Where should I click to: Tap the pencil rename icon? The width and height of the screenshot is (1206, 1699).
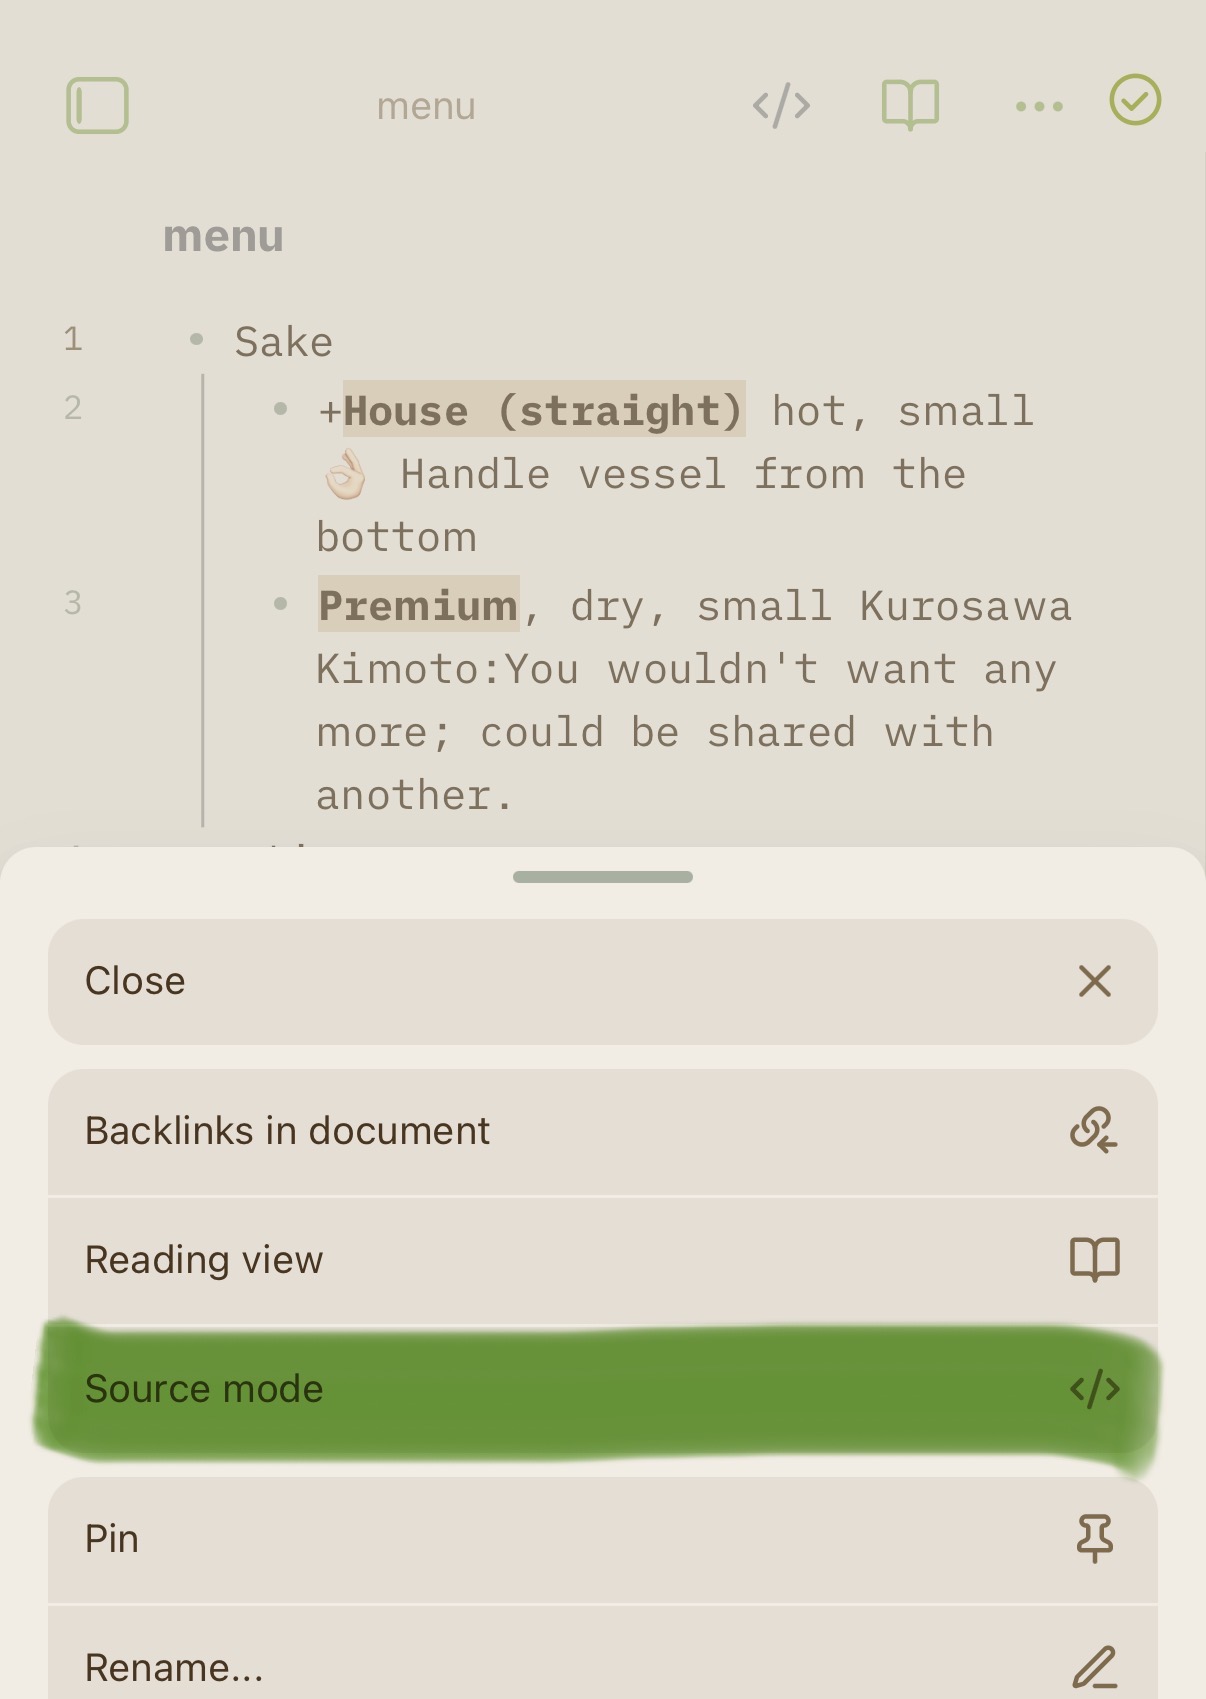click(x=1095, y=1666)
